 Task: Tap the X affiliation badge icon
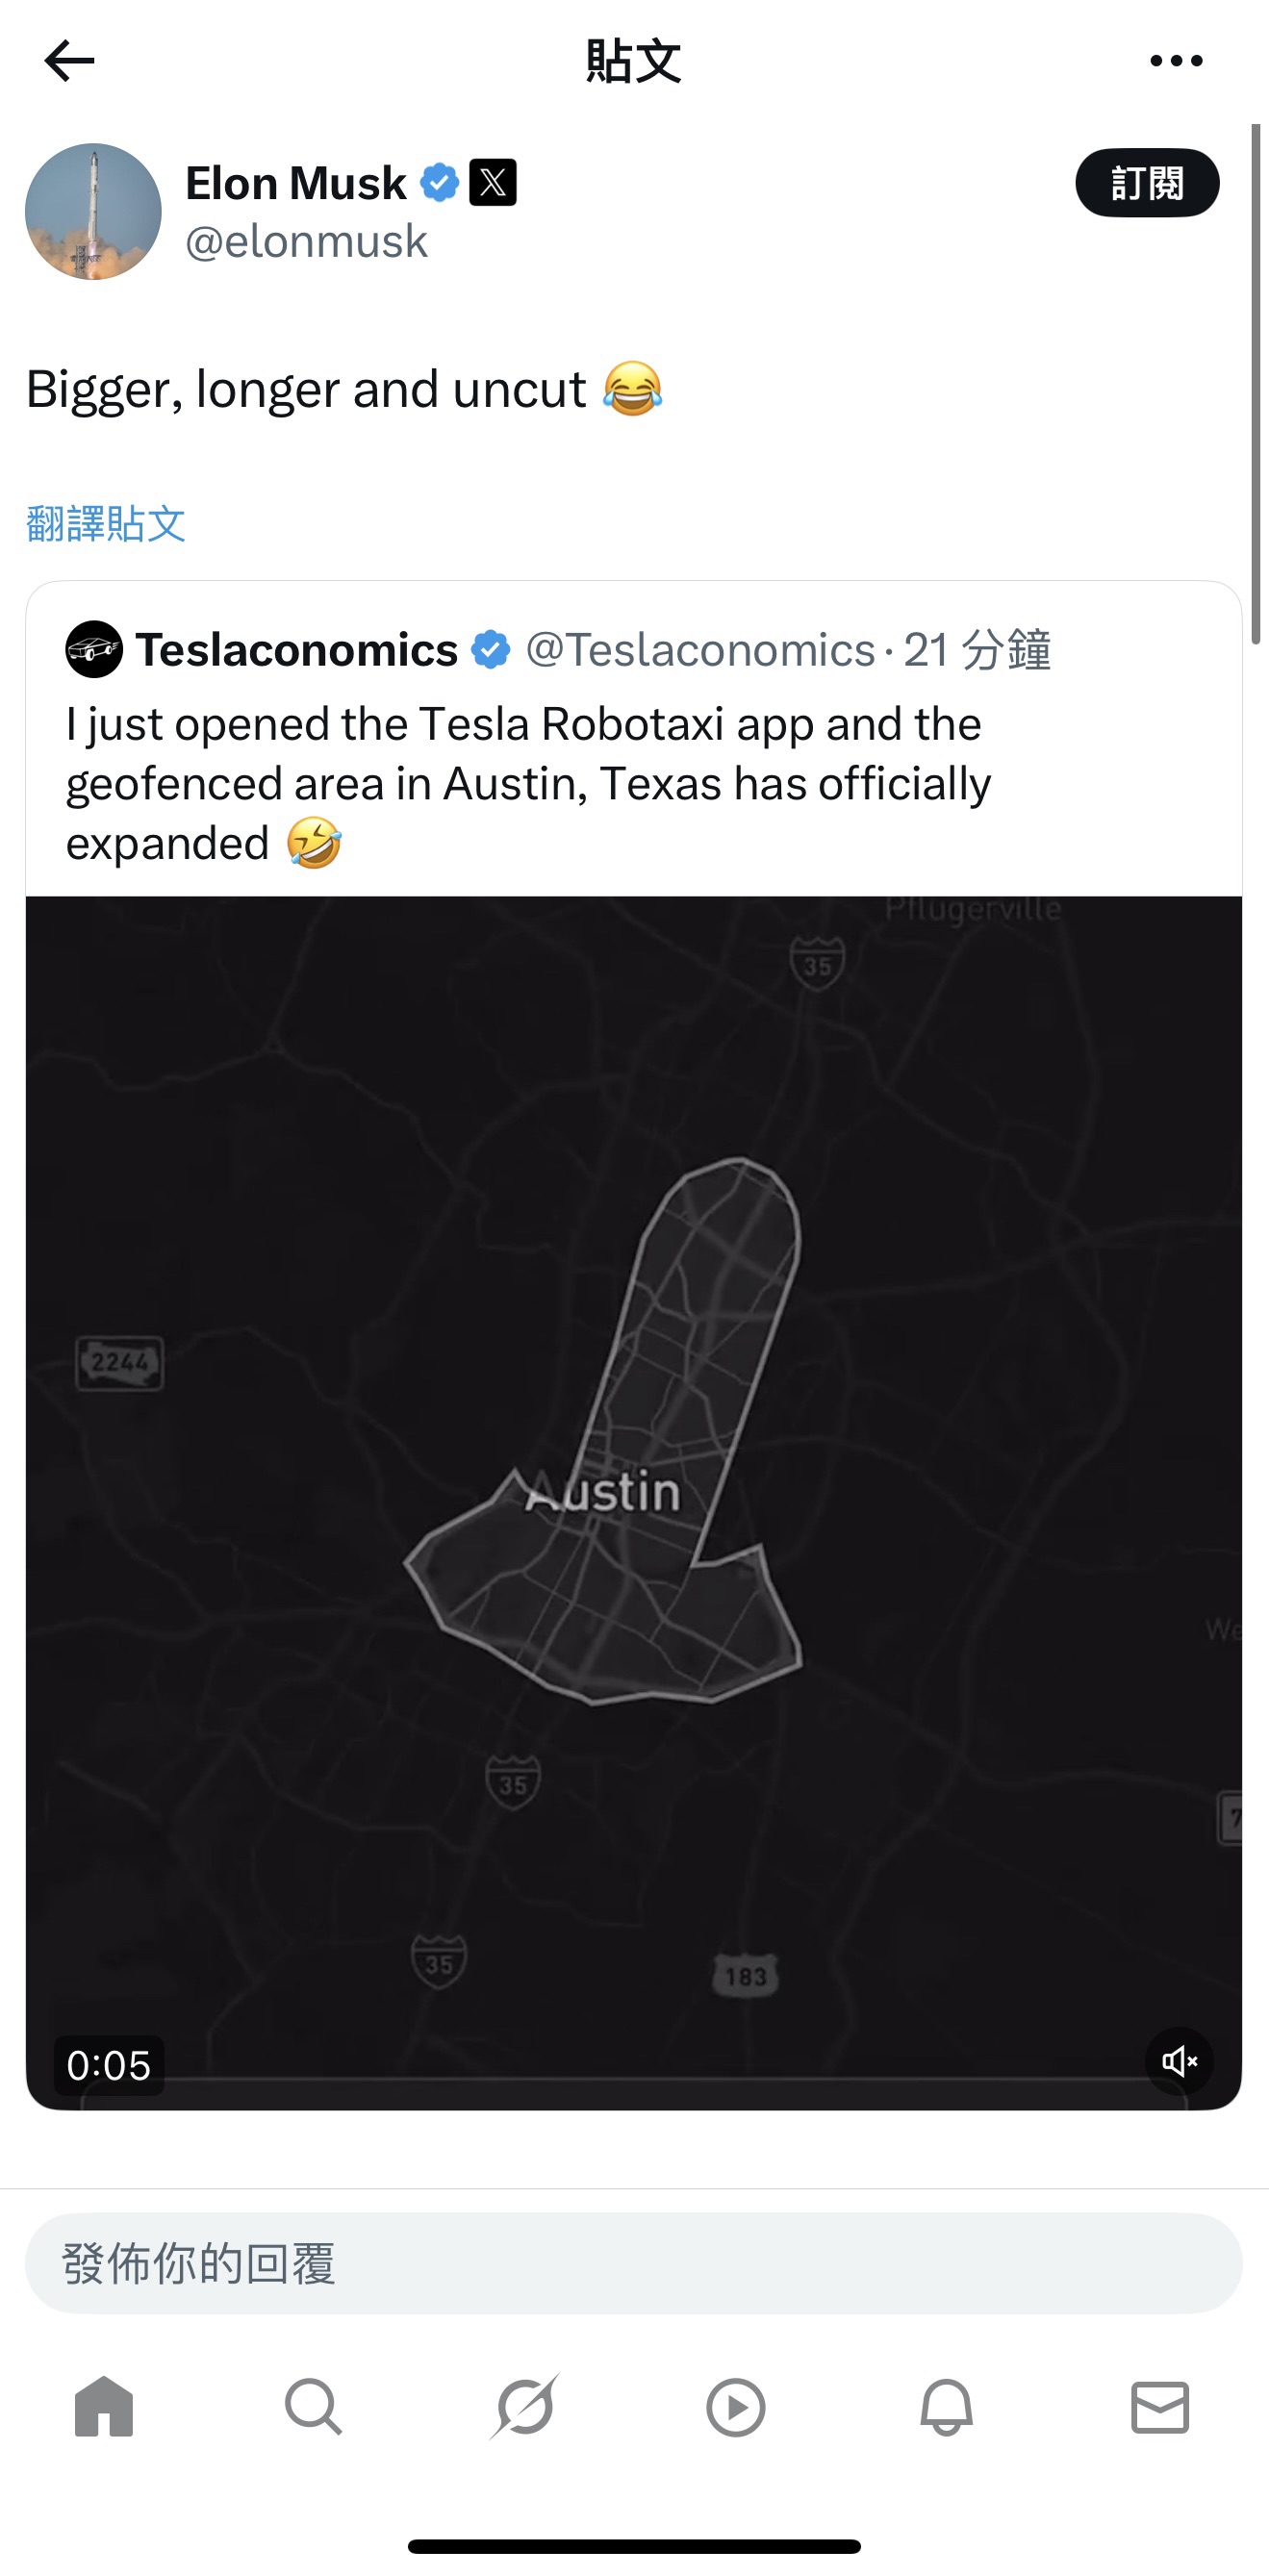coord(493,183)
